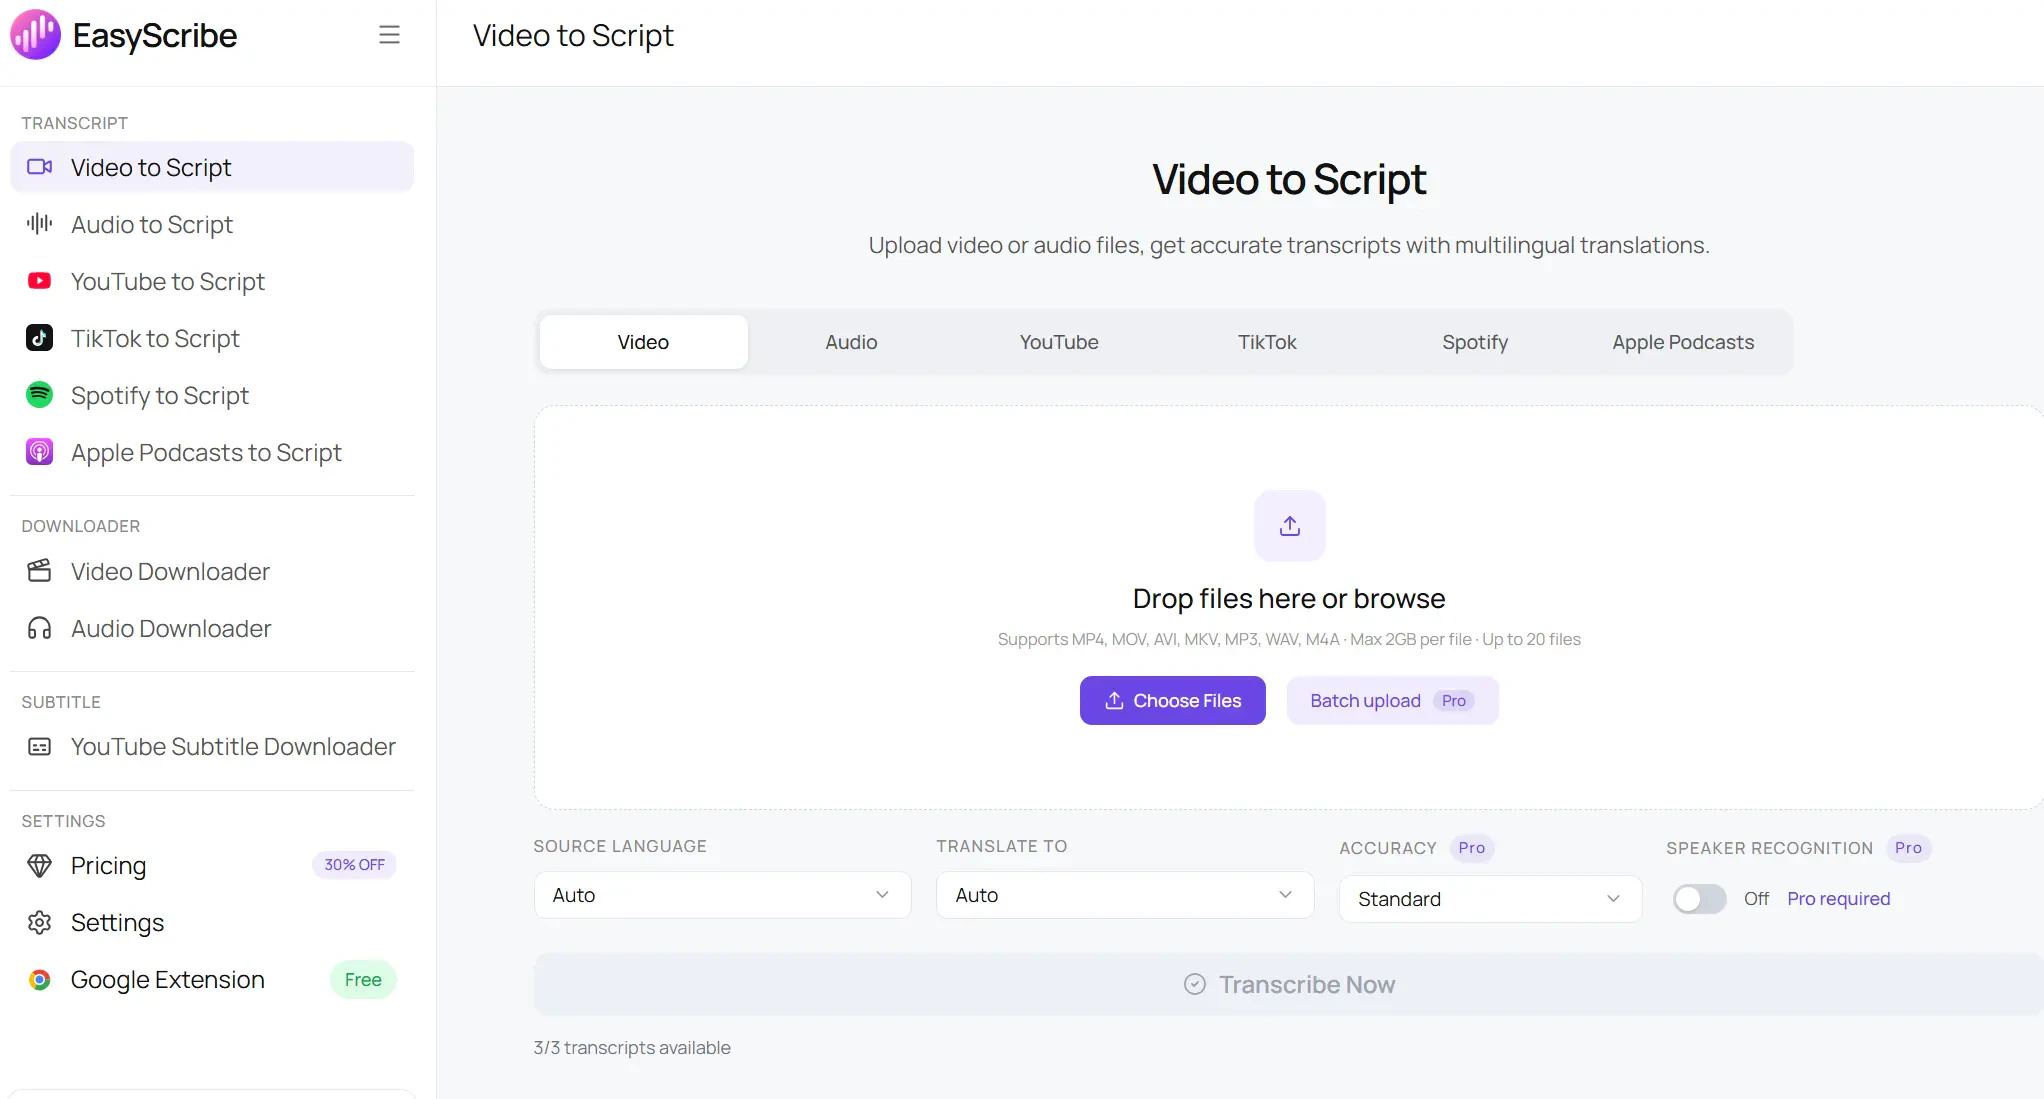Click the Google Extension Chrome icon

click(x=40, y=980)
